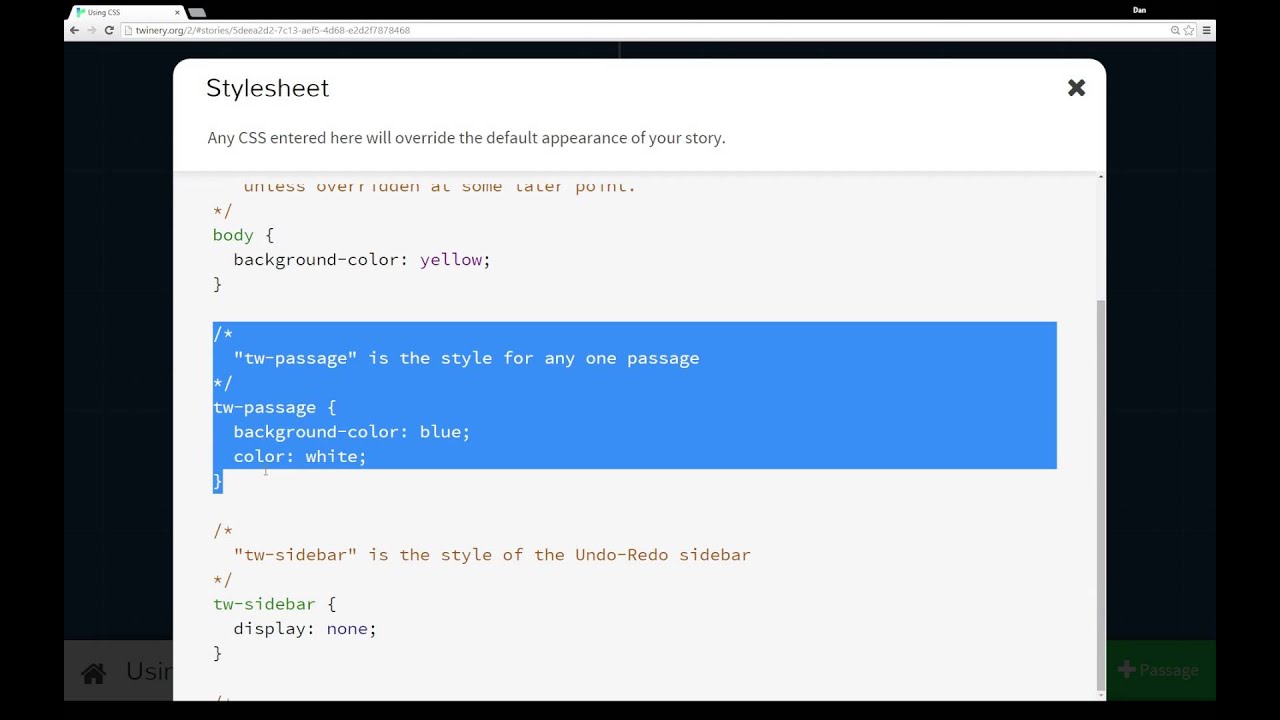Click the zoom magnifier icon in address bar
Screen dimensions: 1280x720
(1175, 30)
